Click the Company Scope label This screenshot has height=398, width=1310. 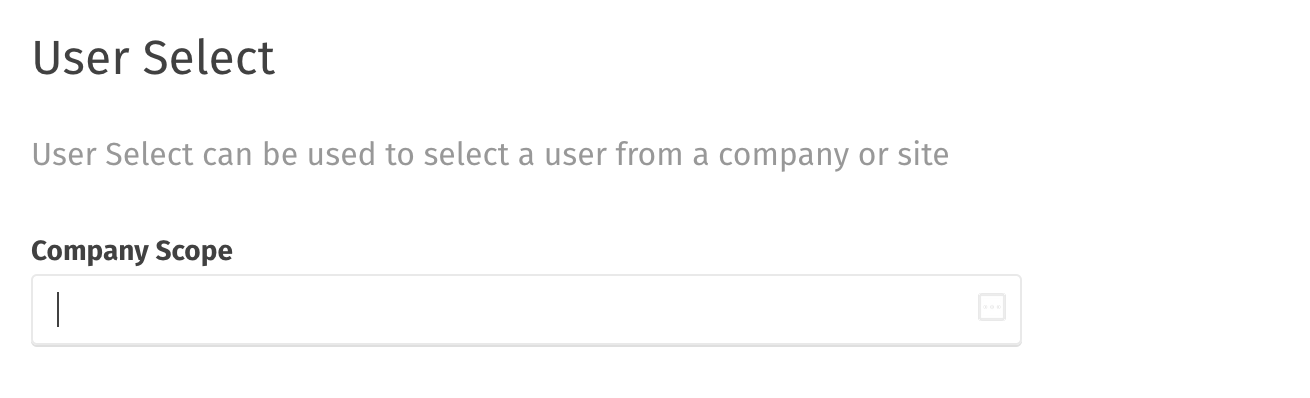[x=132, y=251]
